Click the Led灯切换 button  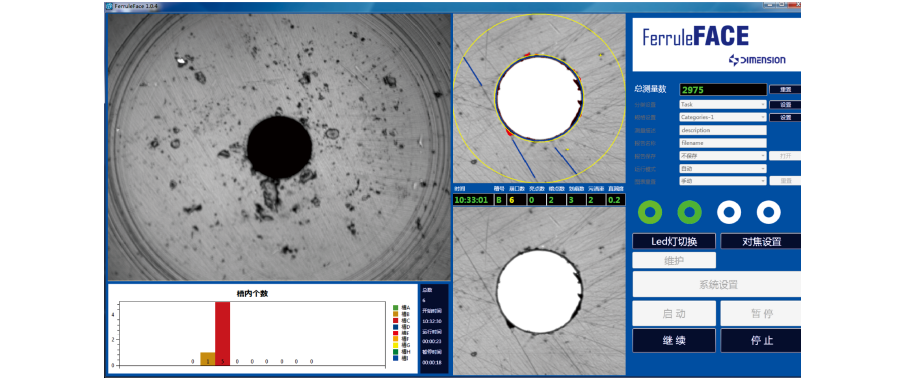(674, 241)
